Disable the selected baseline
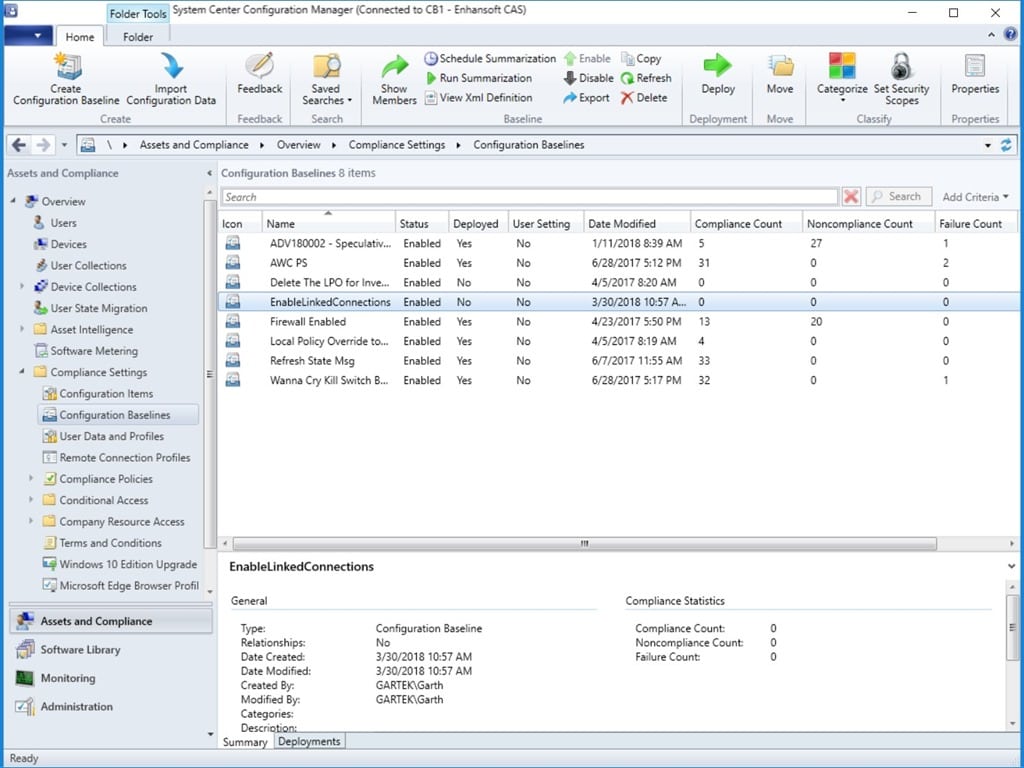This screenshot has height=768, width=1024. coord(588,78)
